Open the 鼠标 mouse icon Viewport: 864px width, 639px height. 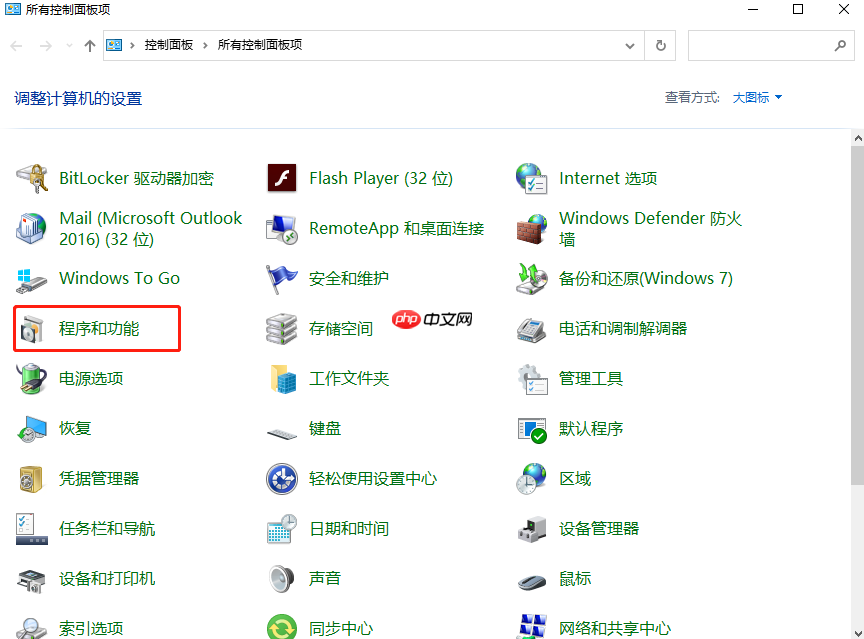(x=532, y=581)
